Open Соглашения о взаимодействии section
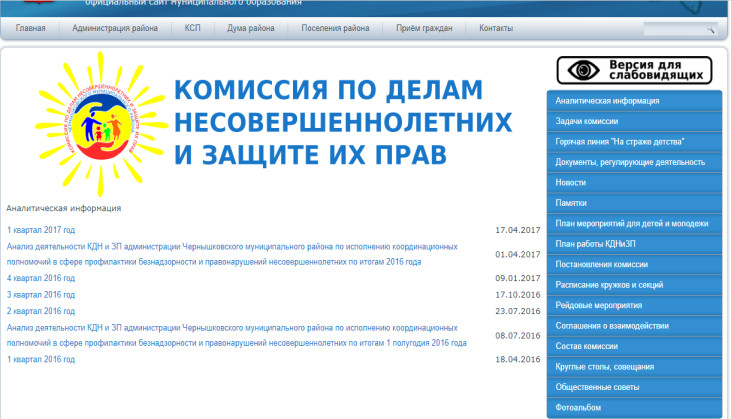731x419 pixels. 634,326
